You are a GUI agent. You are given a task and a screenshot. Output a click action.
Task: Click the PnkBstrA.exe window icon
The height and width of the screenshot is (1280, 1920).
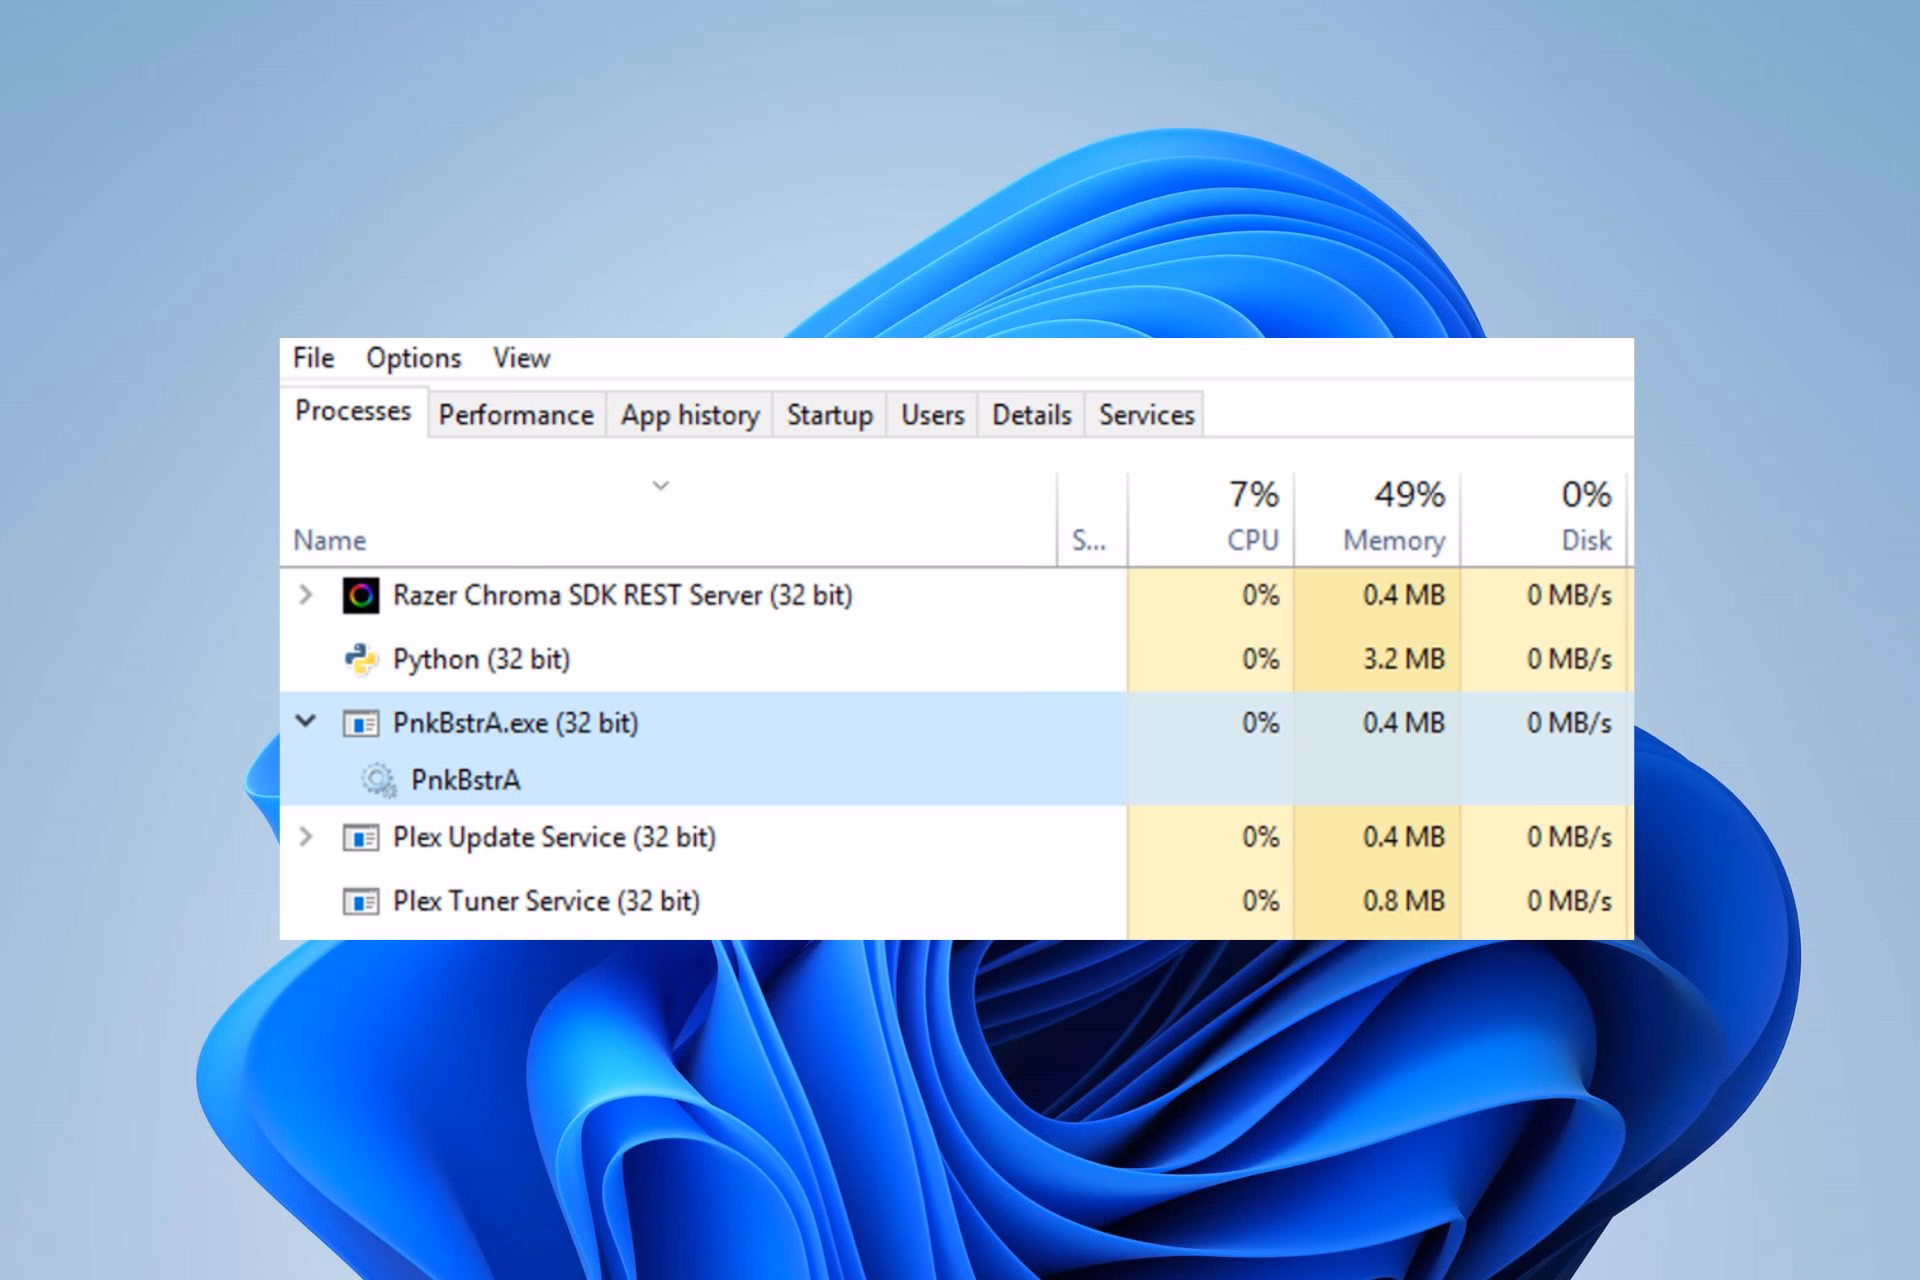(360, 723)
